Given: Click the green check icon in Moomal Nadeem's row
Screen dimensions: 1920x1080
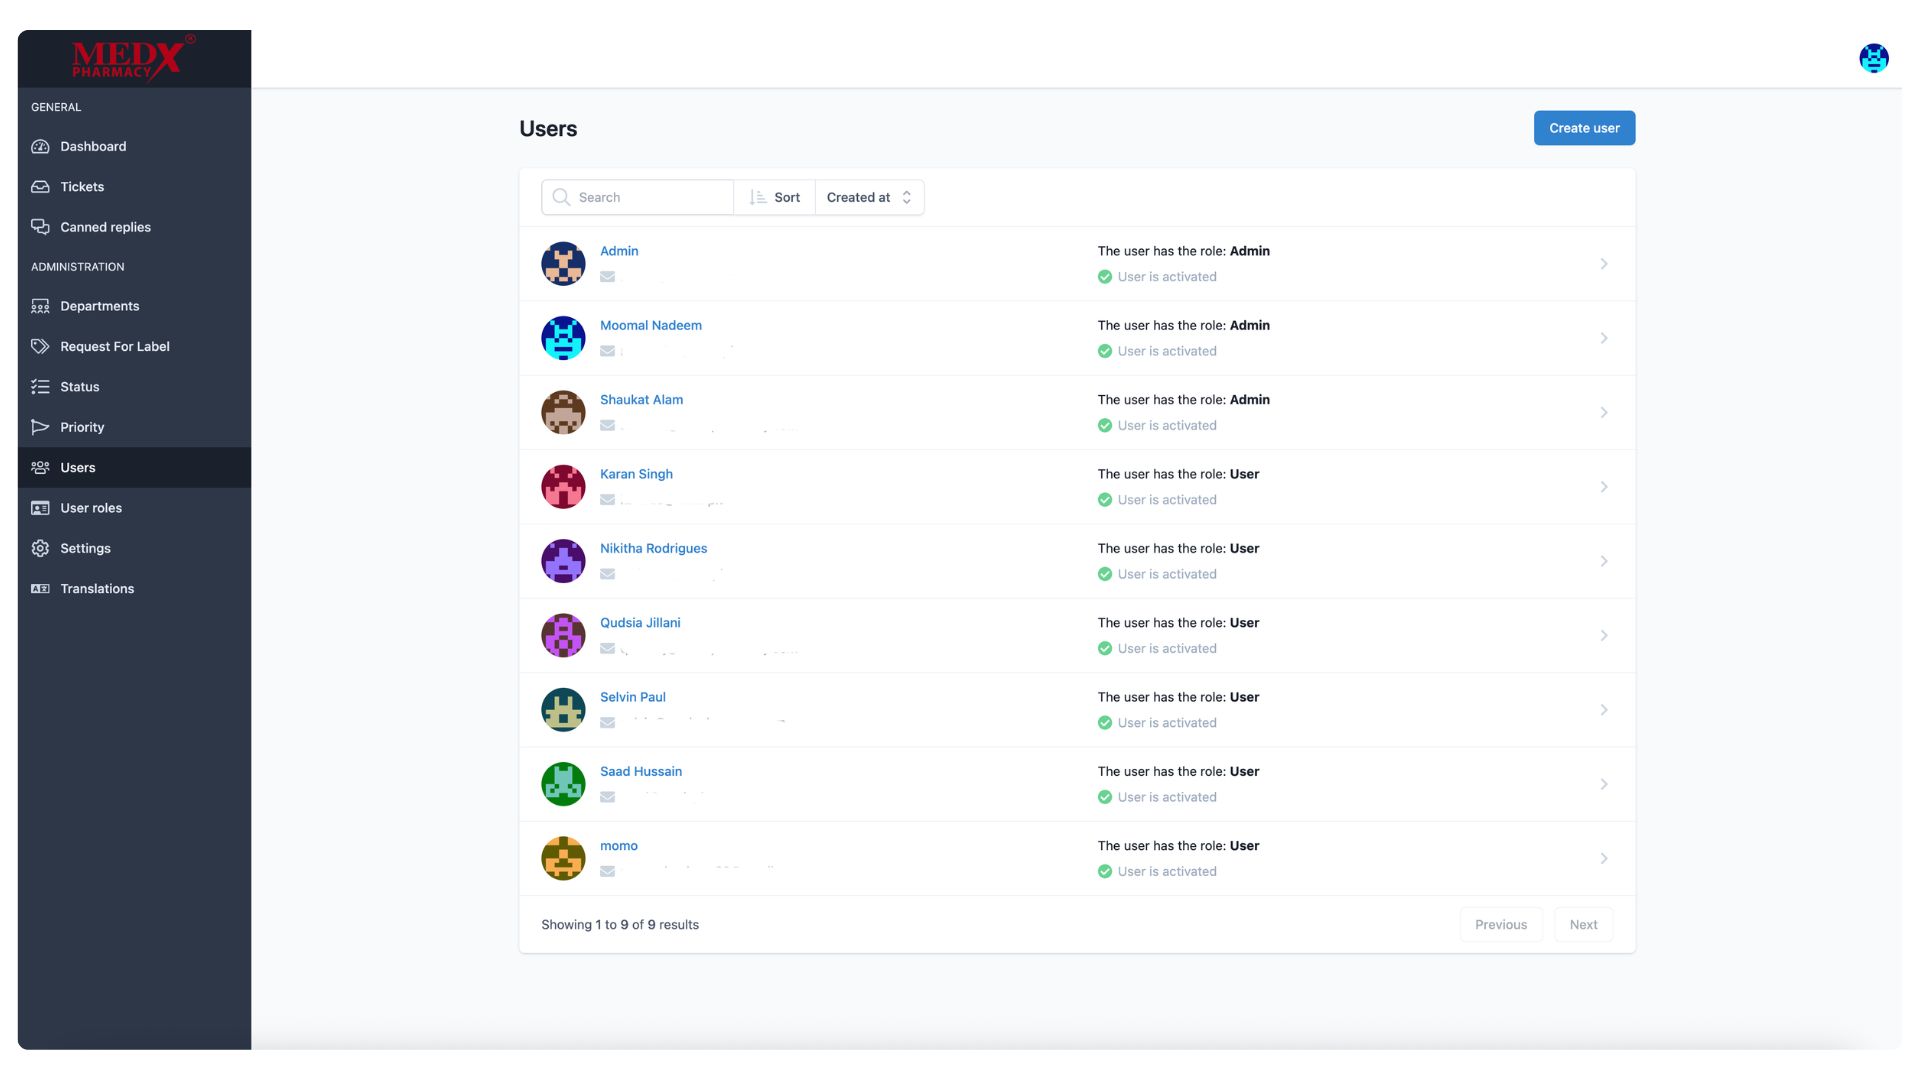Looking at the screenshot, I should (x=1105, y=351).
